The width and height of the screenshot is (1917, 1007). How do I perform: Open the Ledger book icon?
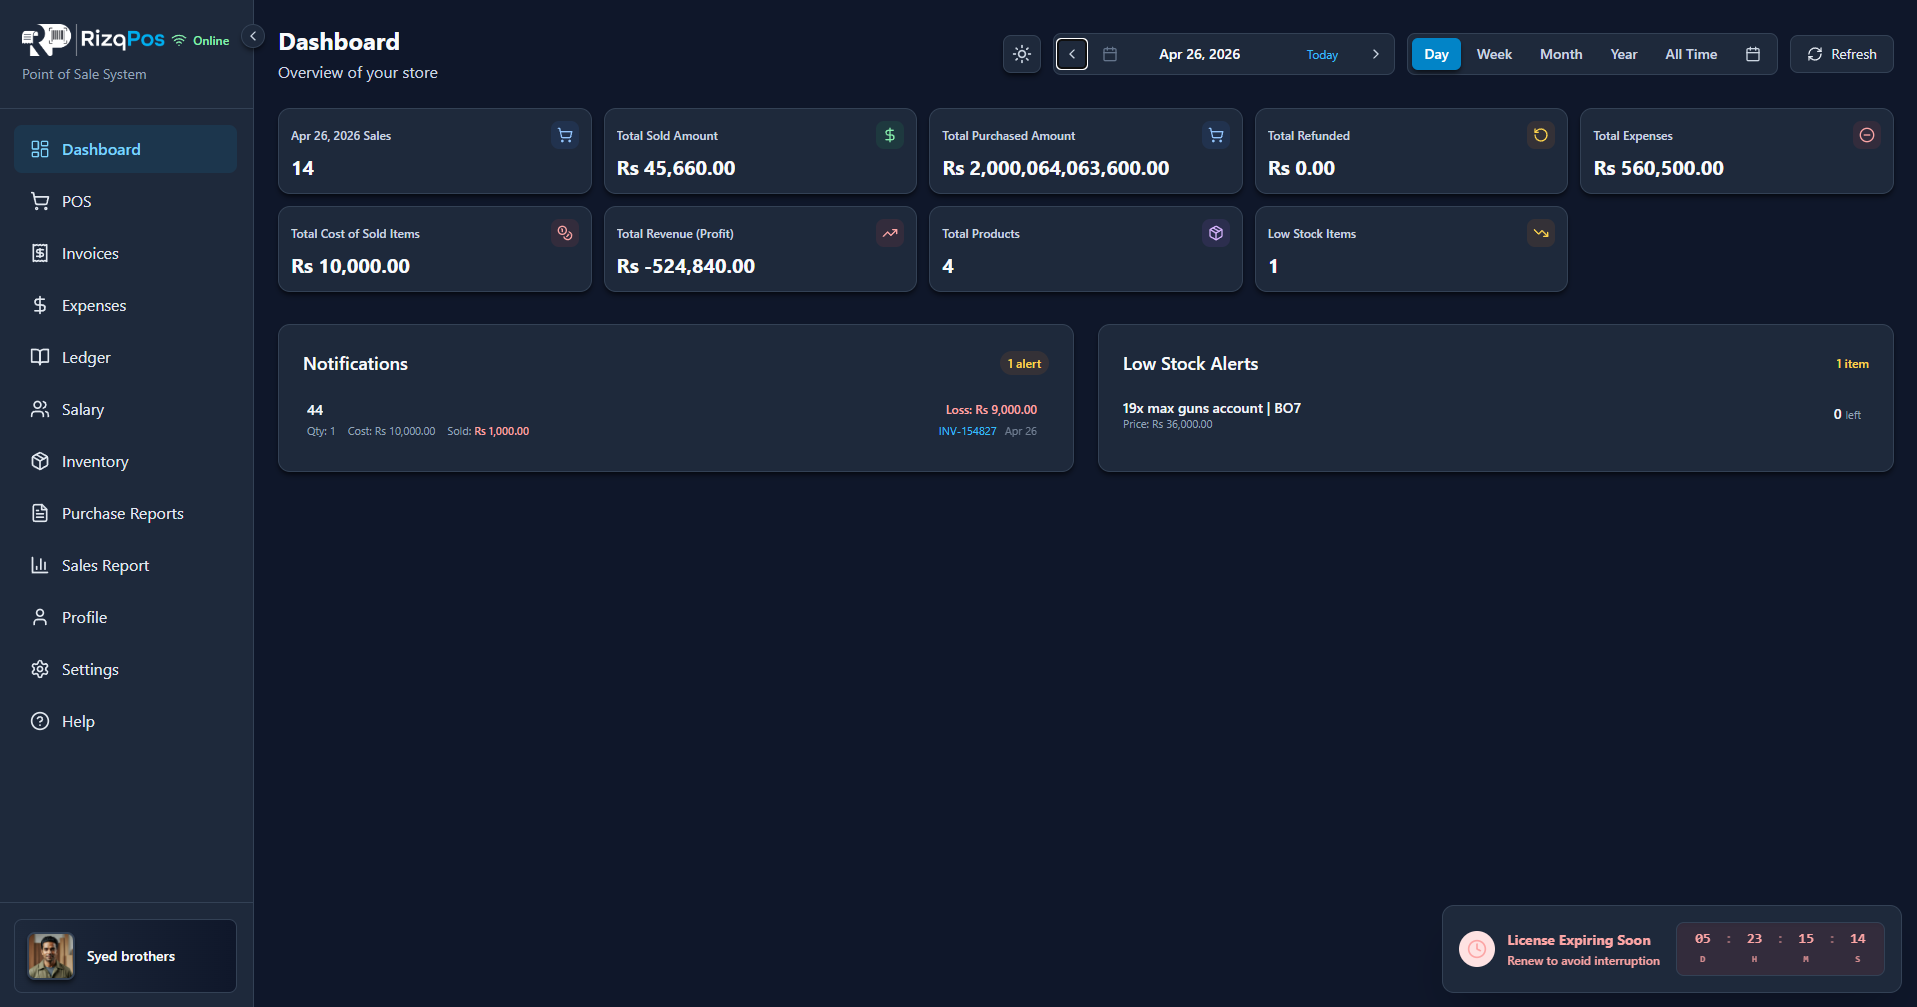click(x=40, y=357)
